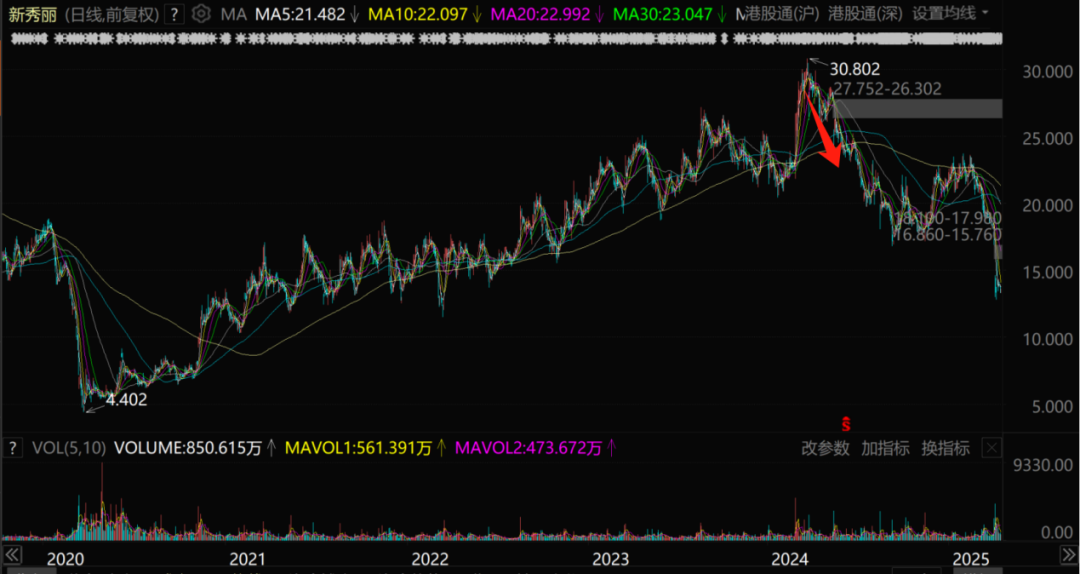Click the VOLUME:850.615万 readout
Viewport: 1080px width, 574px height.
188,449
